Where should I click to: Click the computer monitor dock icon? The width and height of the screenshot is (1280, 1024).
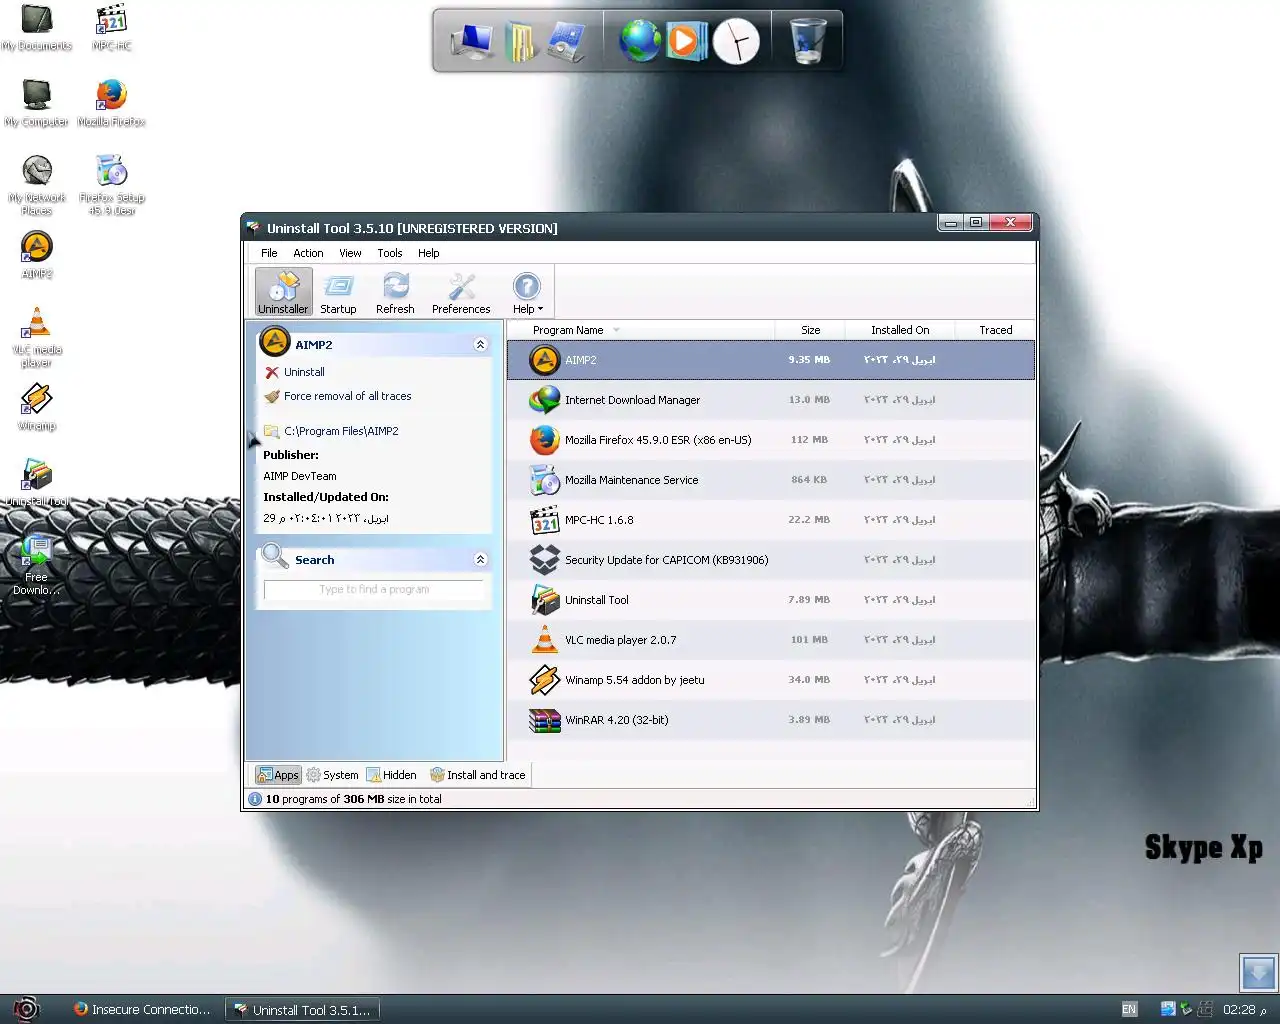[x=471, y=41]
